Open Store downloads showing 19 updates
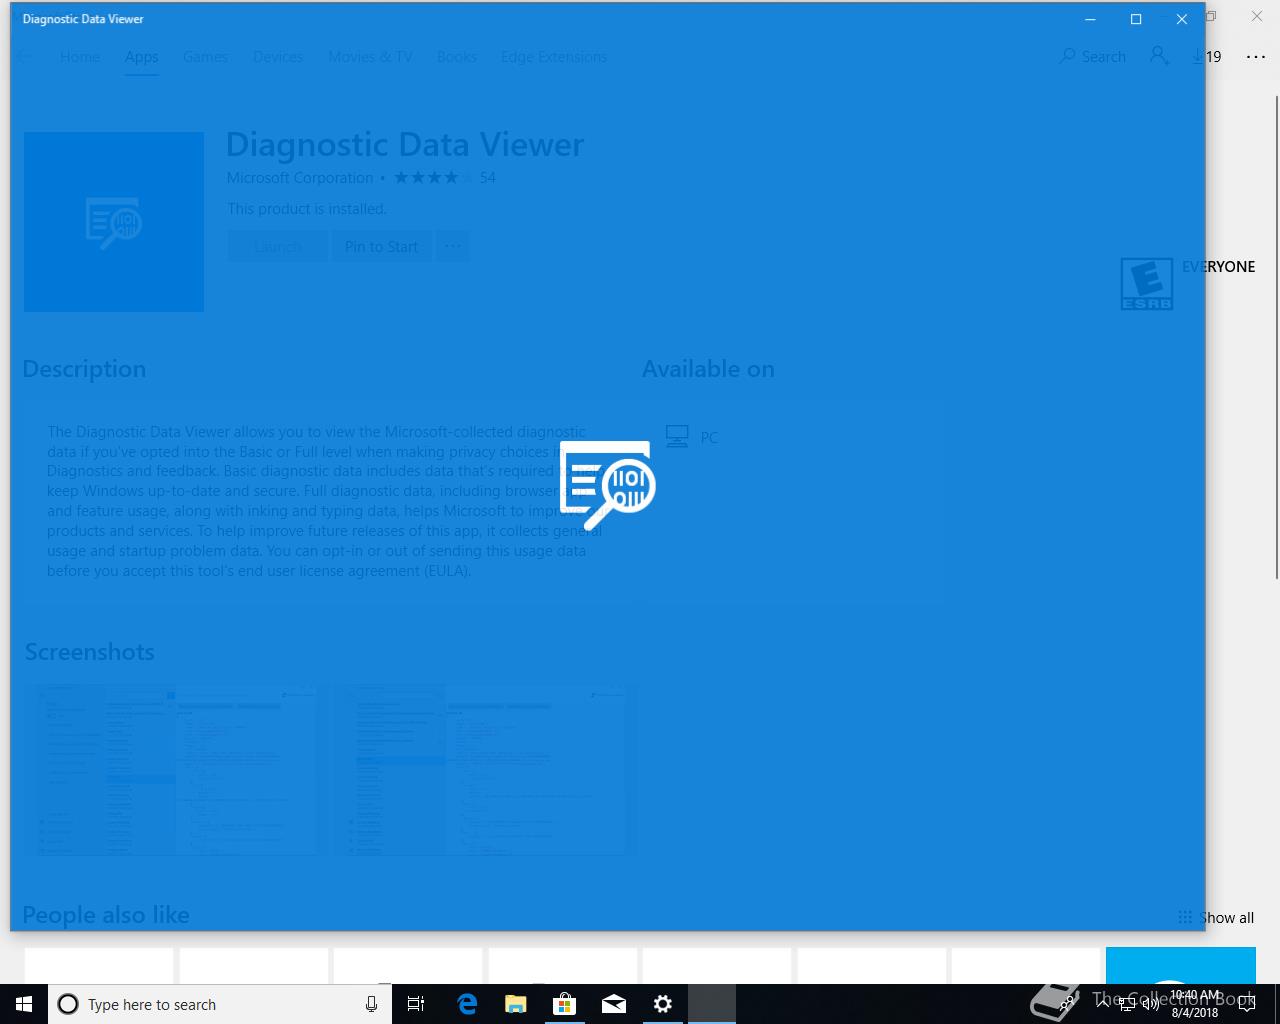This screenshot has width=1280, height=1024. point(1213,57)
